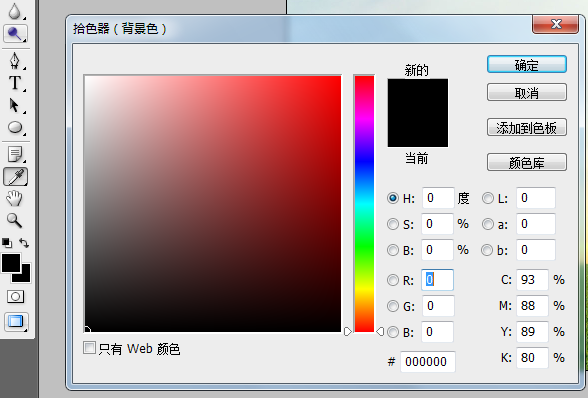Reset default foreground and background colors

pyautogui.click(x=7, y=243)
